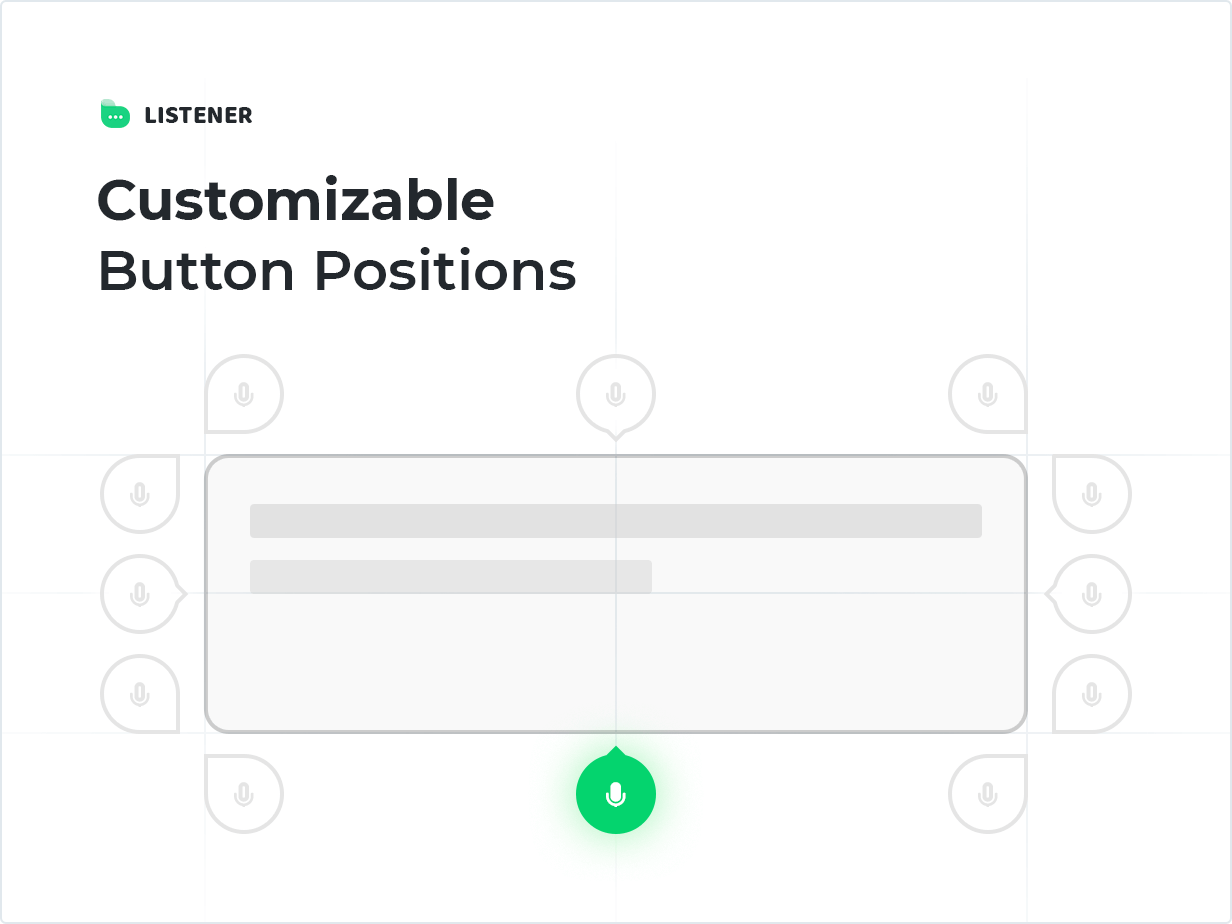Choose the mic button below the box's right corner
This screenshot has height=924, width=1232.
coord(987,794)
